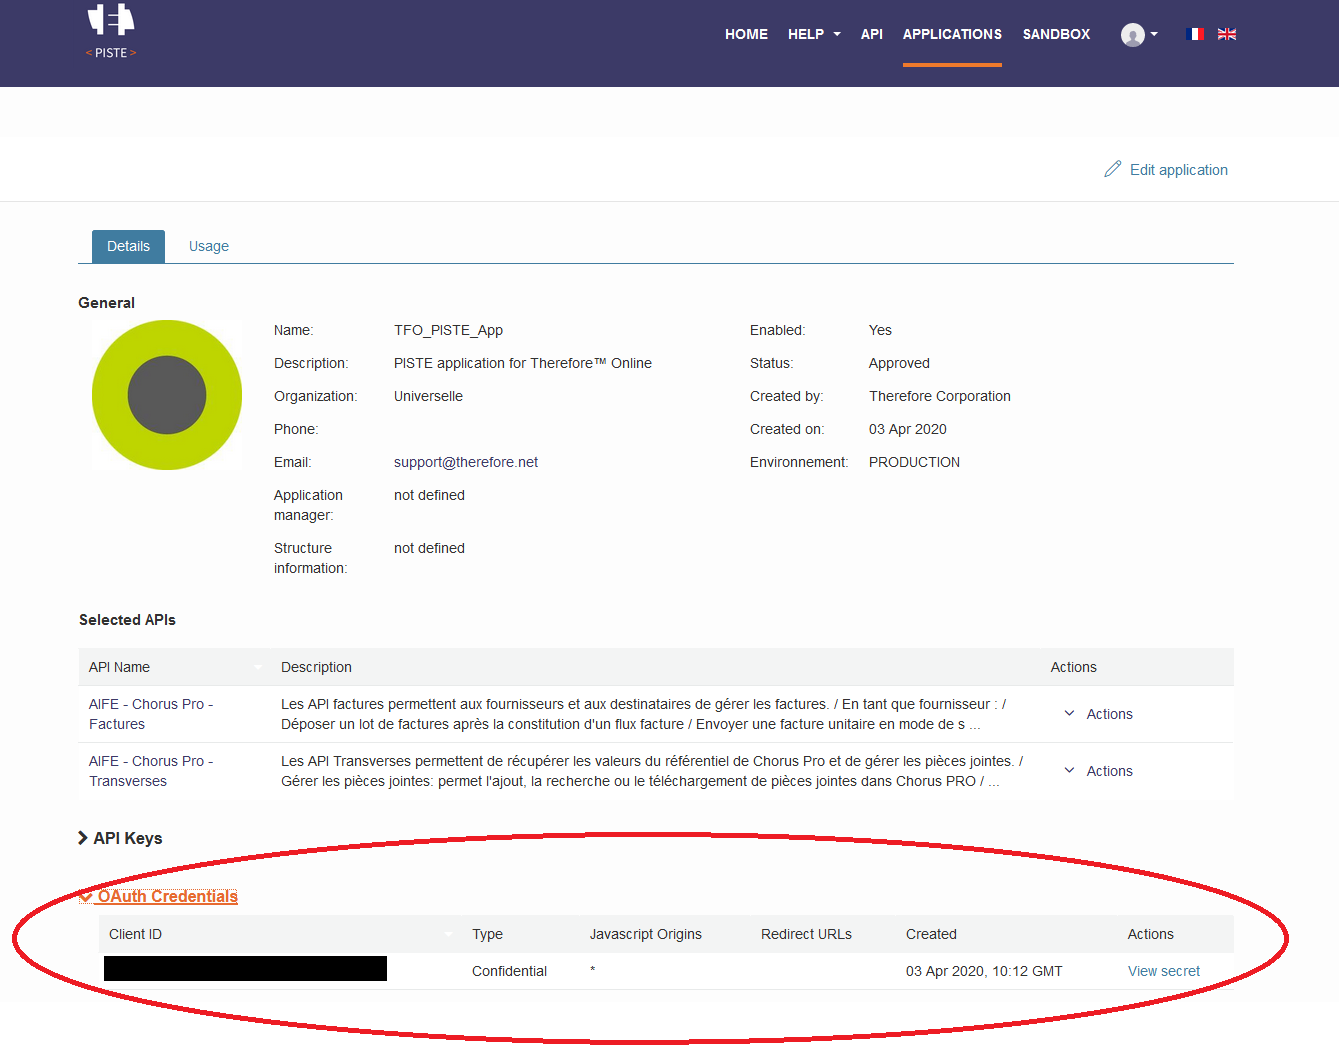The image size is (1339, 1055).
Task: Click the pencil icon beside Edit application
Action: click(1112, 169)
